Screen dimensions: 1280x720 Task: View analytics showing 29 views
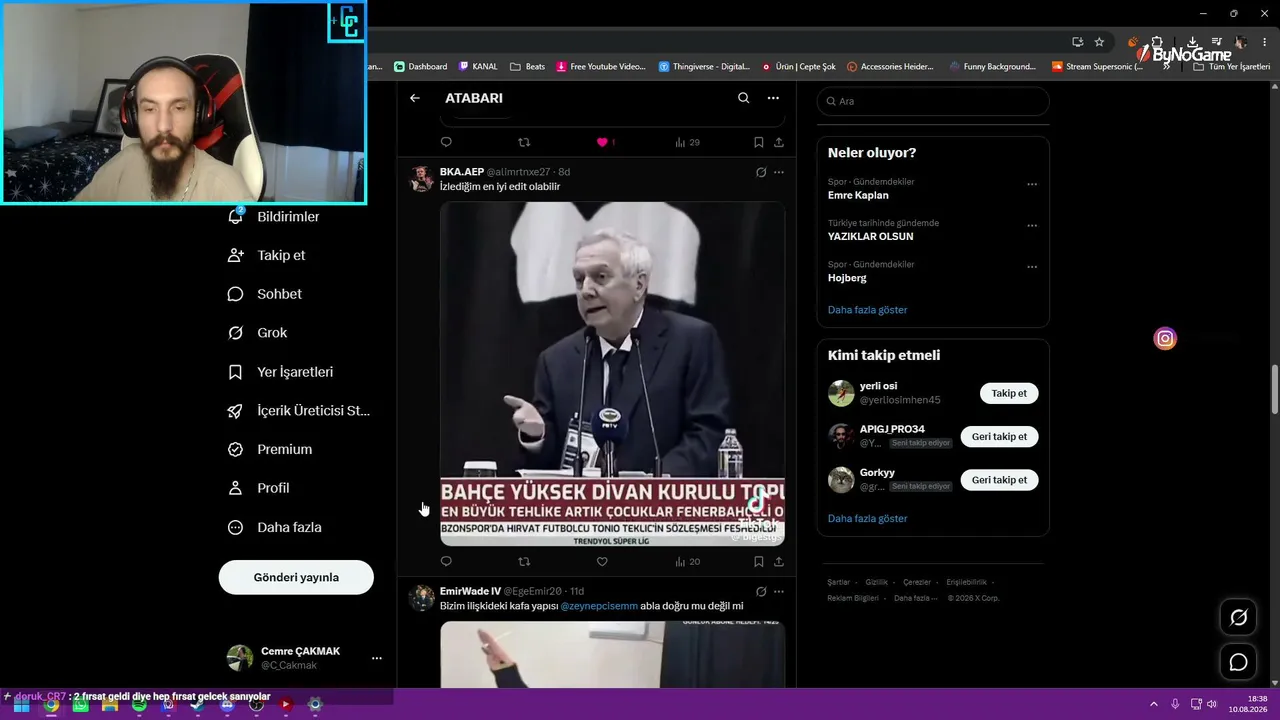tap(687, 142)
